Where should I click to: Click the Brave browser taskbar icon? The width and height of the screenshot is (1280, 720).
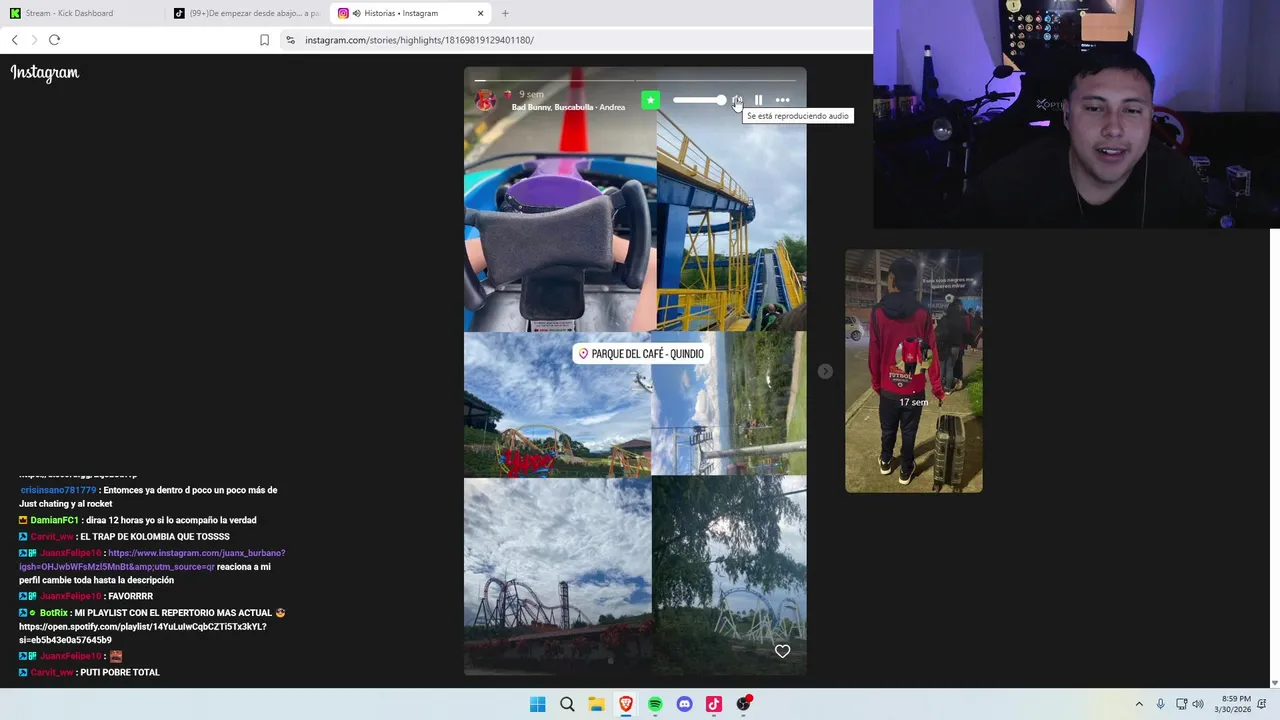point(625,704)
